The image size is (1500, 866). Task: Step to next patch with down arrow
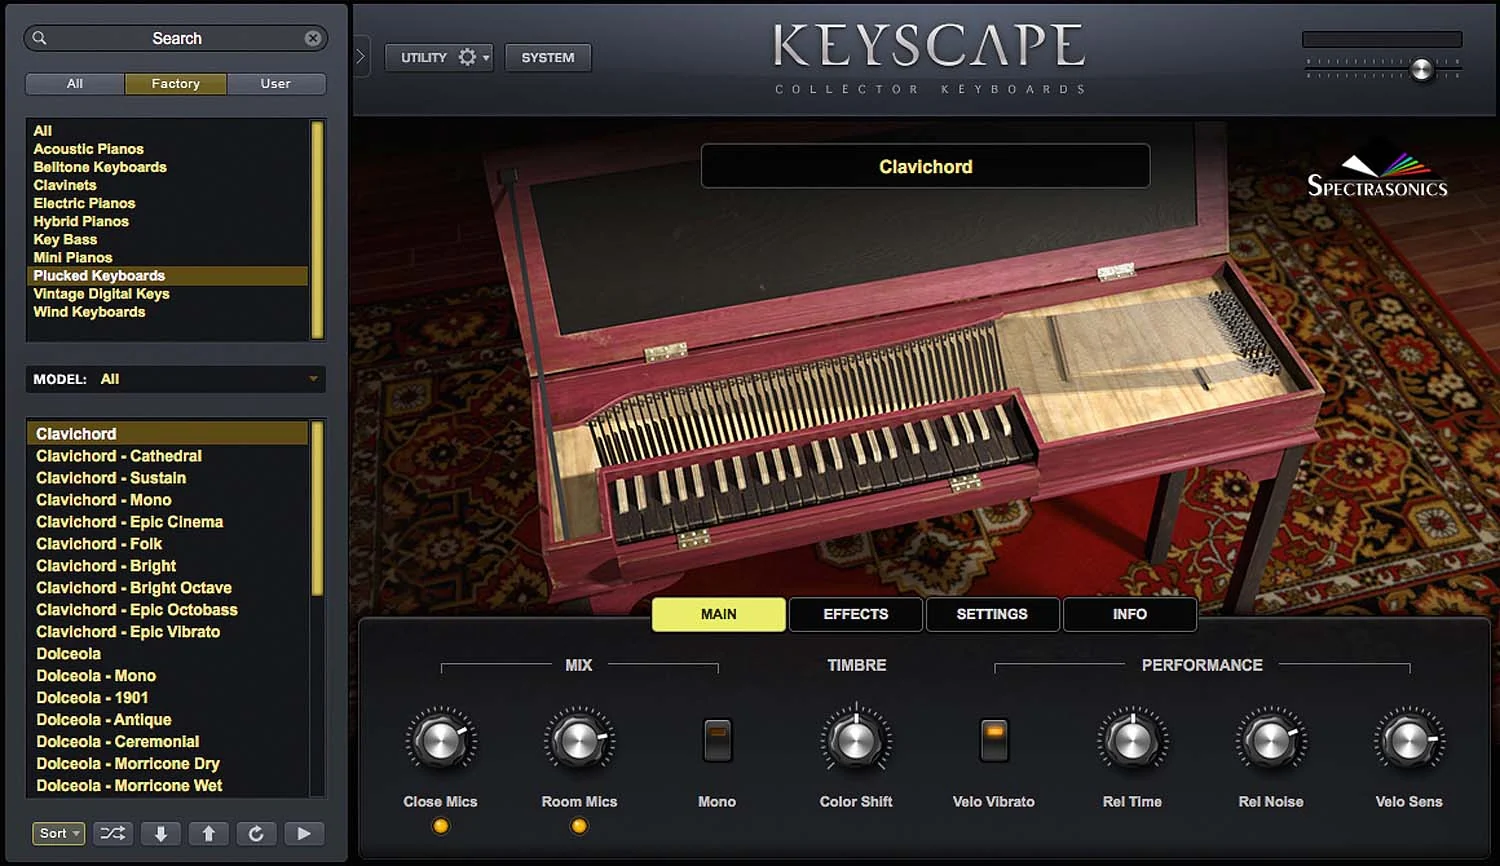tap(161, 833)
